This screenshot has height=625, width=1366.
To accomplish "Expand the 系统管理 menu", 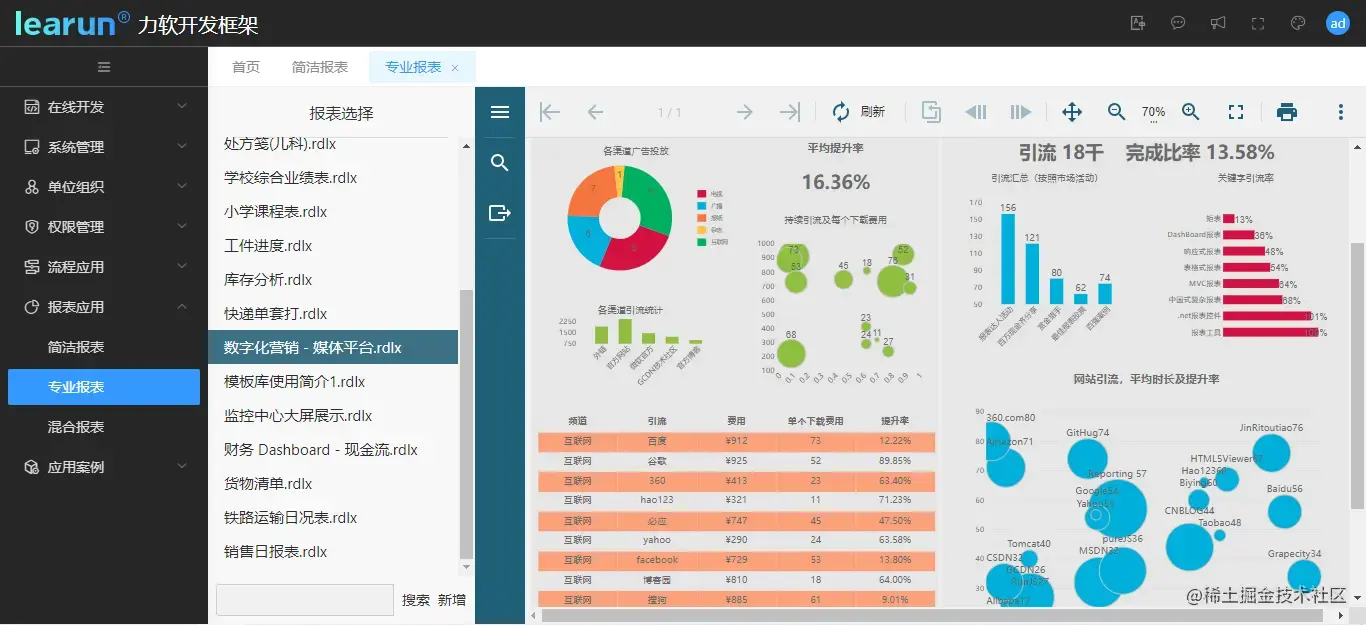I will (104, 147).
